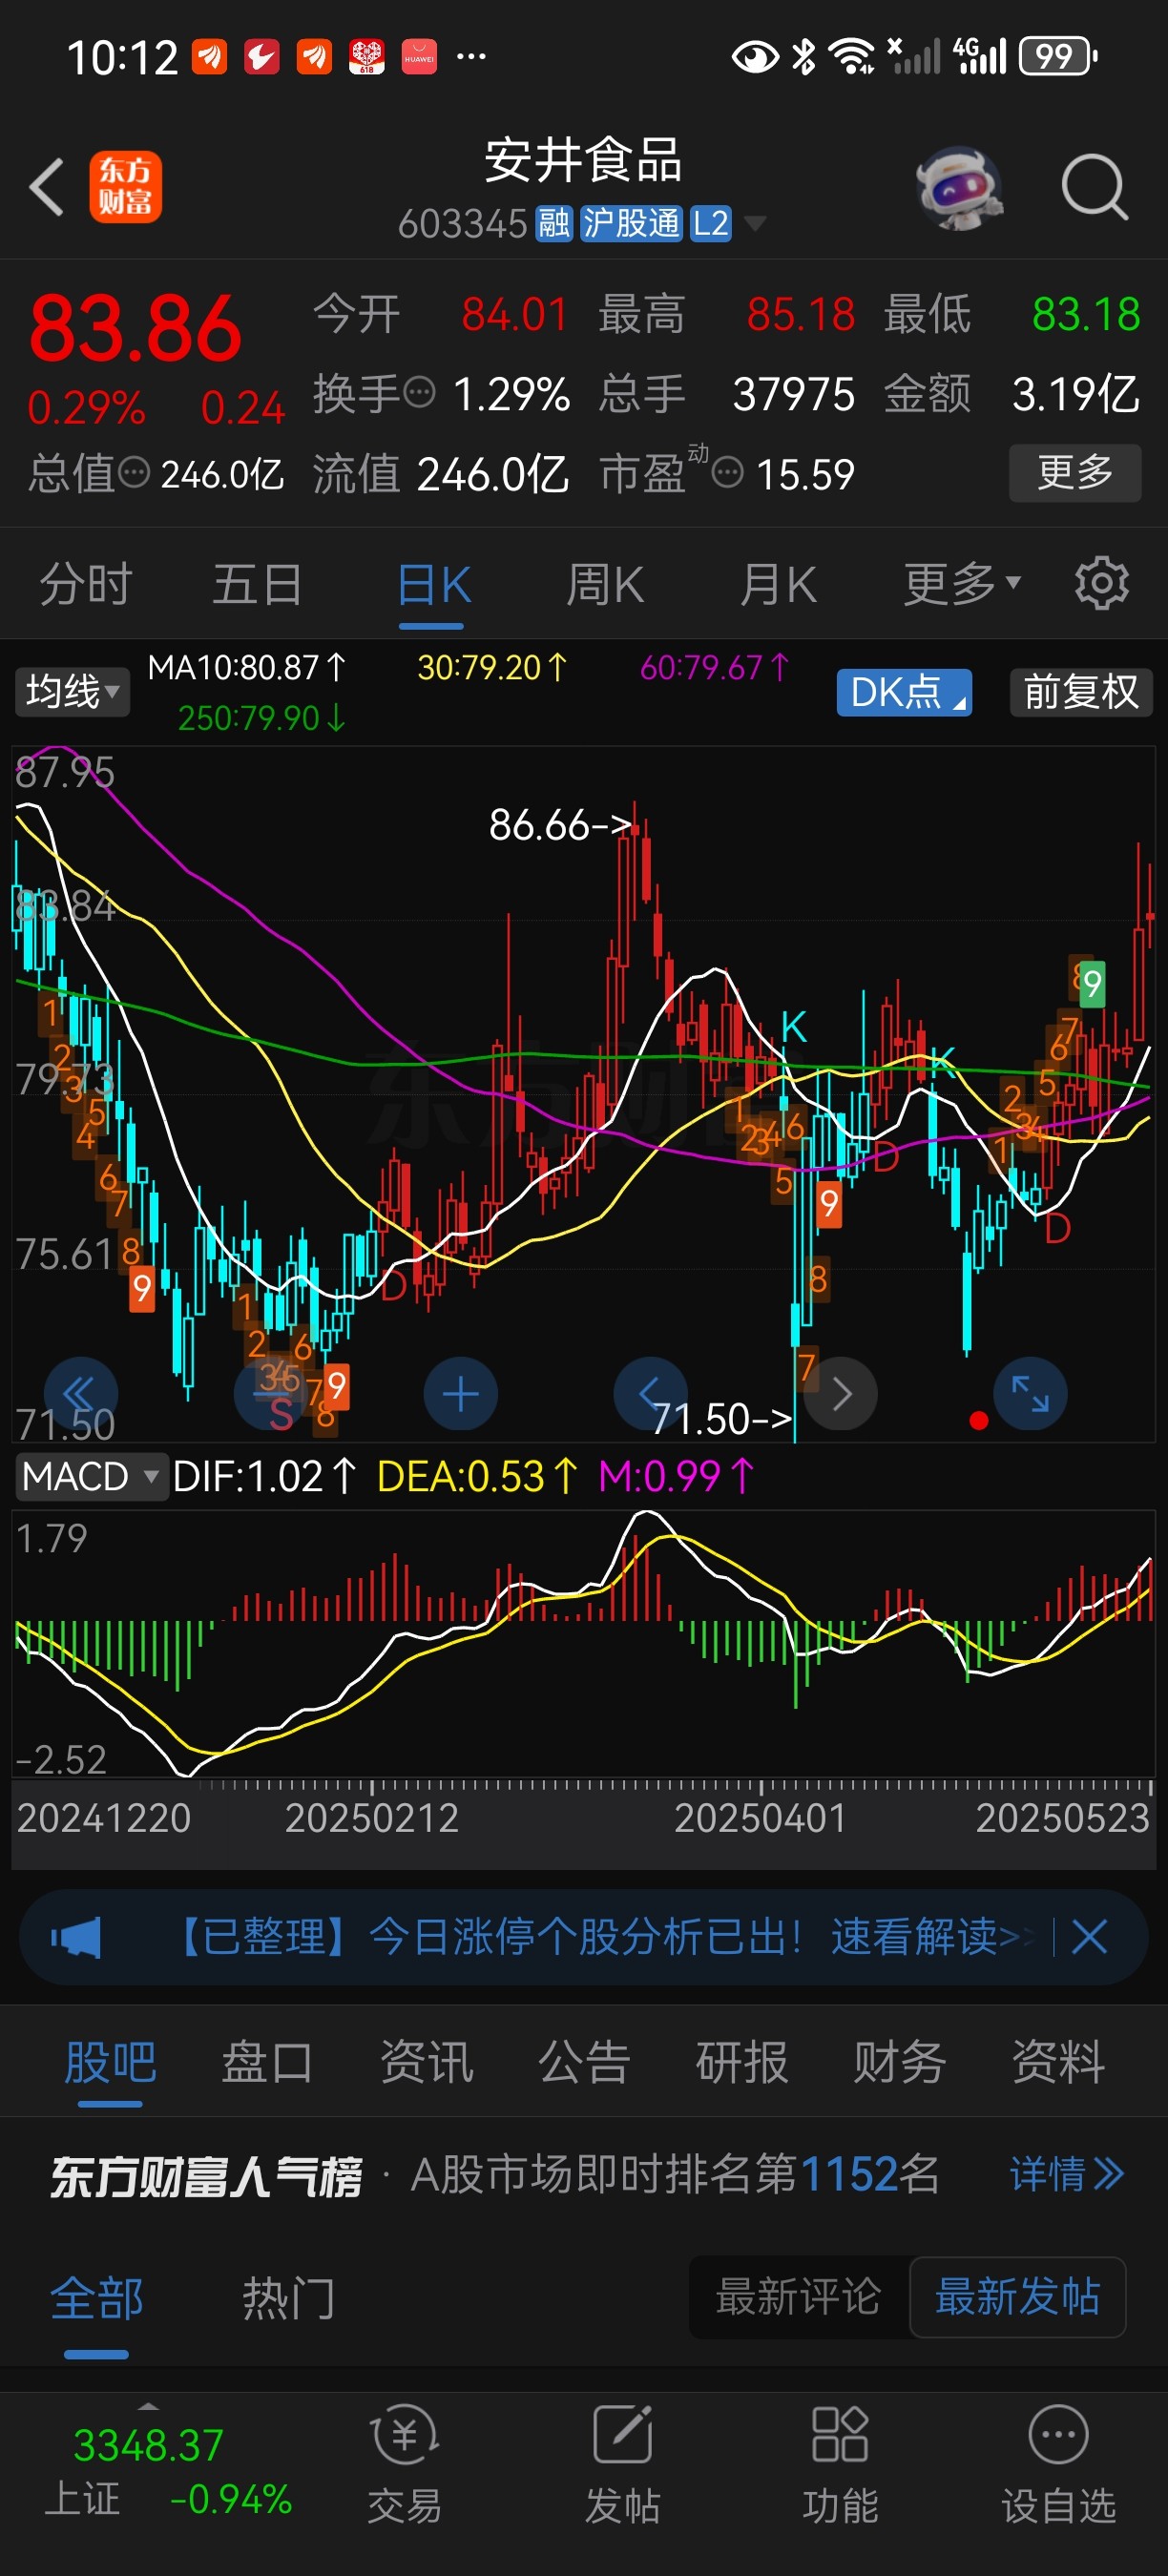The width and height of the screenshot is (1168, 2576).
Task: Tap the current price 83.86
Action: 135,328
